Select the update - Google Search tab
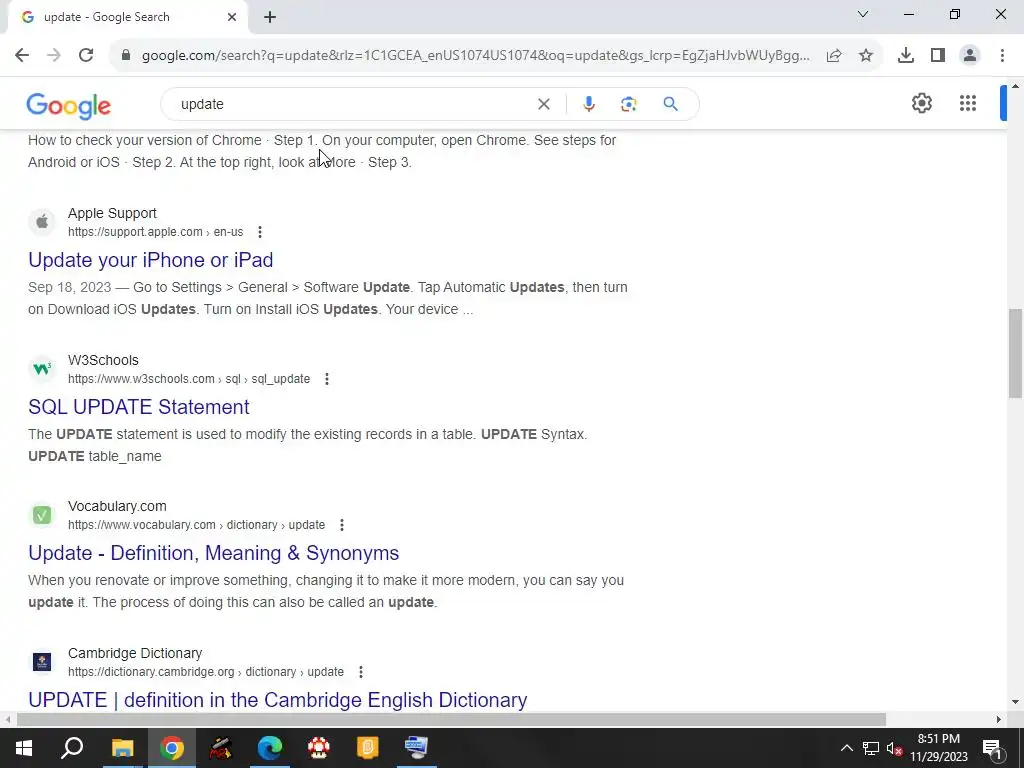 coord(127,17)
